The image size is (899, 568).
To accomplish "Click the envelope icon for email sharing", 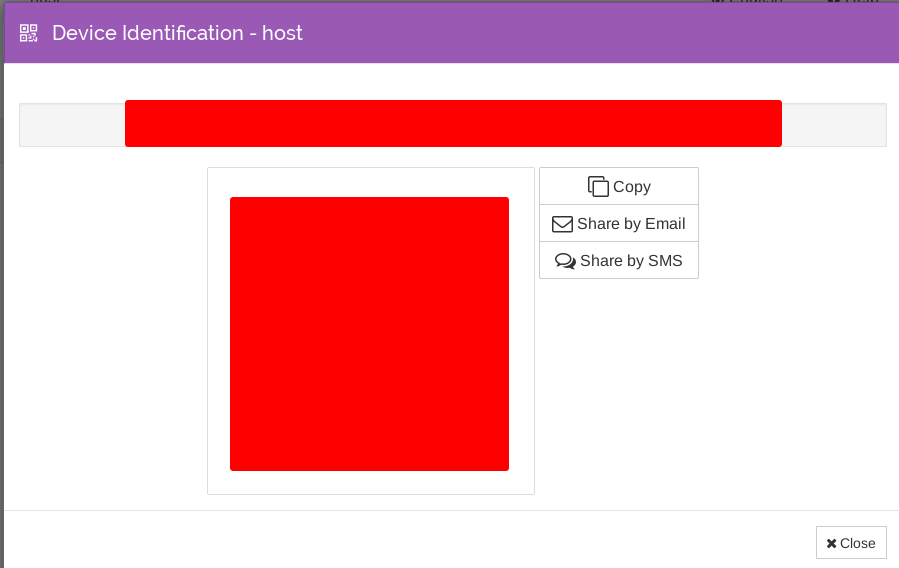I will pyautogui.click(x=562, y=224).
